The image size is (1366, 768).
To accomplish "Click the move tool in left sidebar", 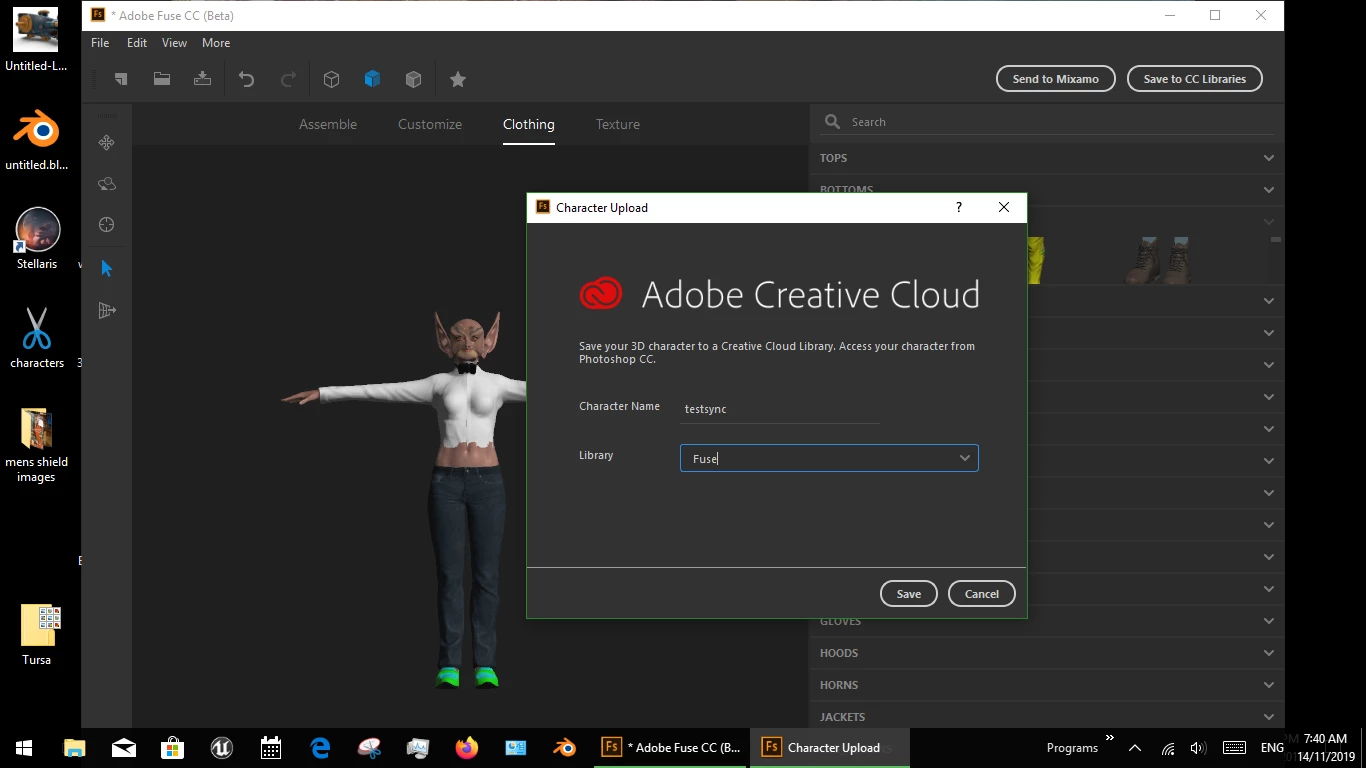I will [x=107, y=143].
